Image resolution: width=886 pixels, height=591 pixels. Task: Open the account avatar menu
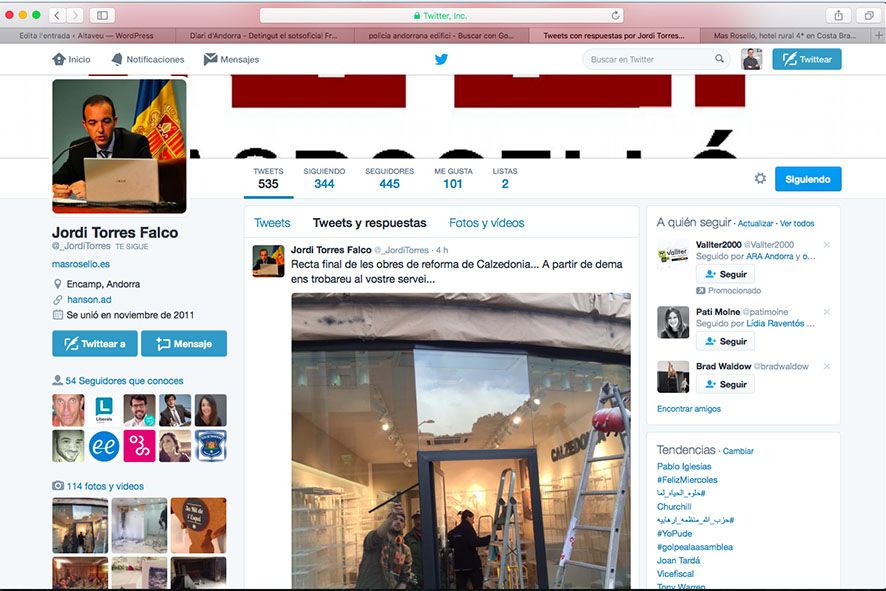pos(751,59)
